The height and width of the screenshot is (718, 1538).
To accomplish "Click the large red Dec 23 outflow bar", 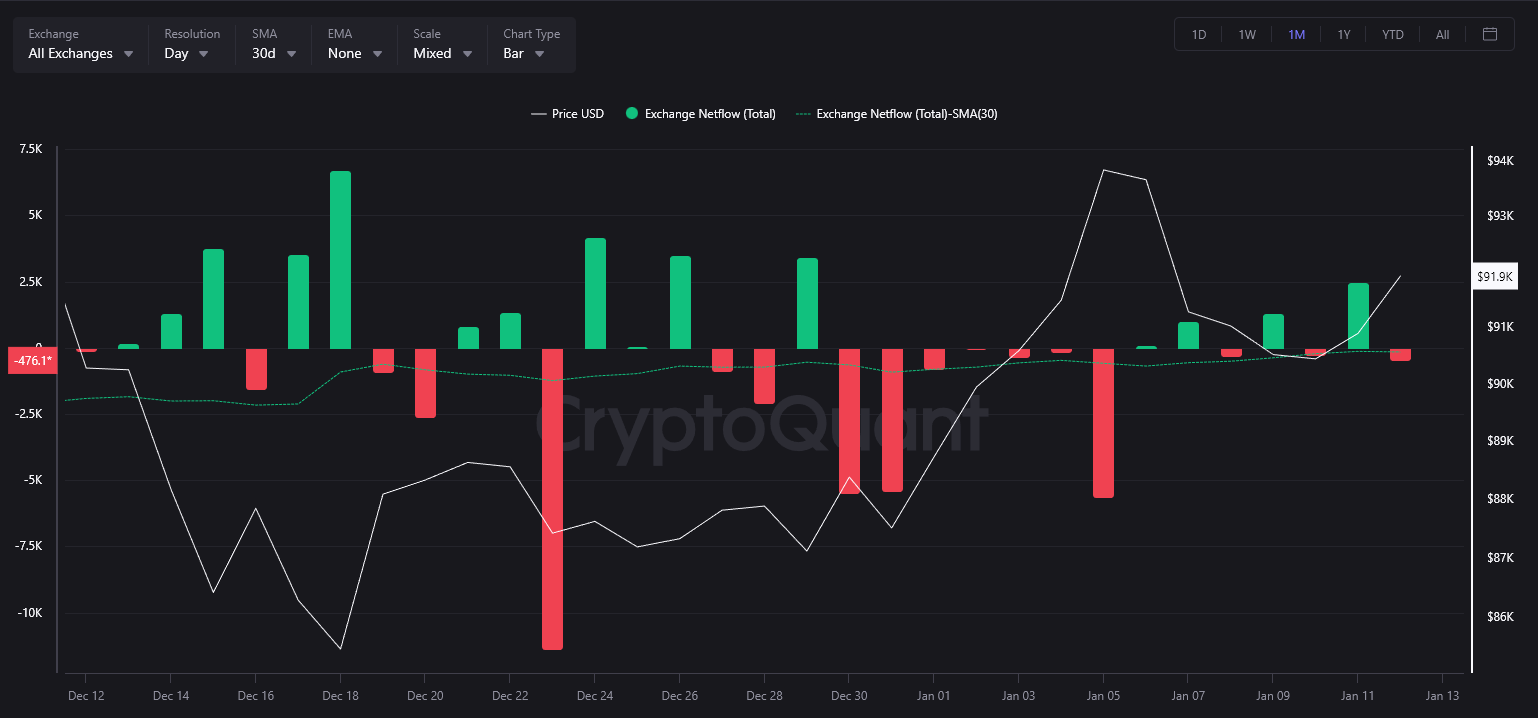I will click(552, 498).
